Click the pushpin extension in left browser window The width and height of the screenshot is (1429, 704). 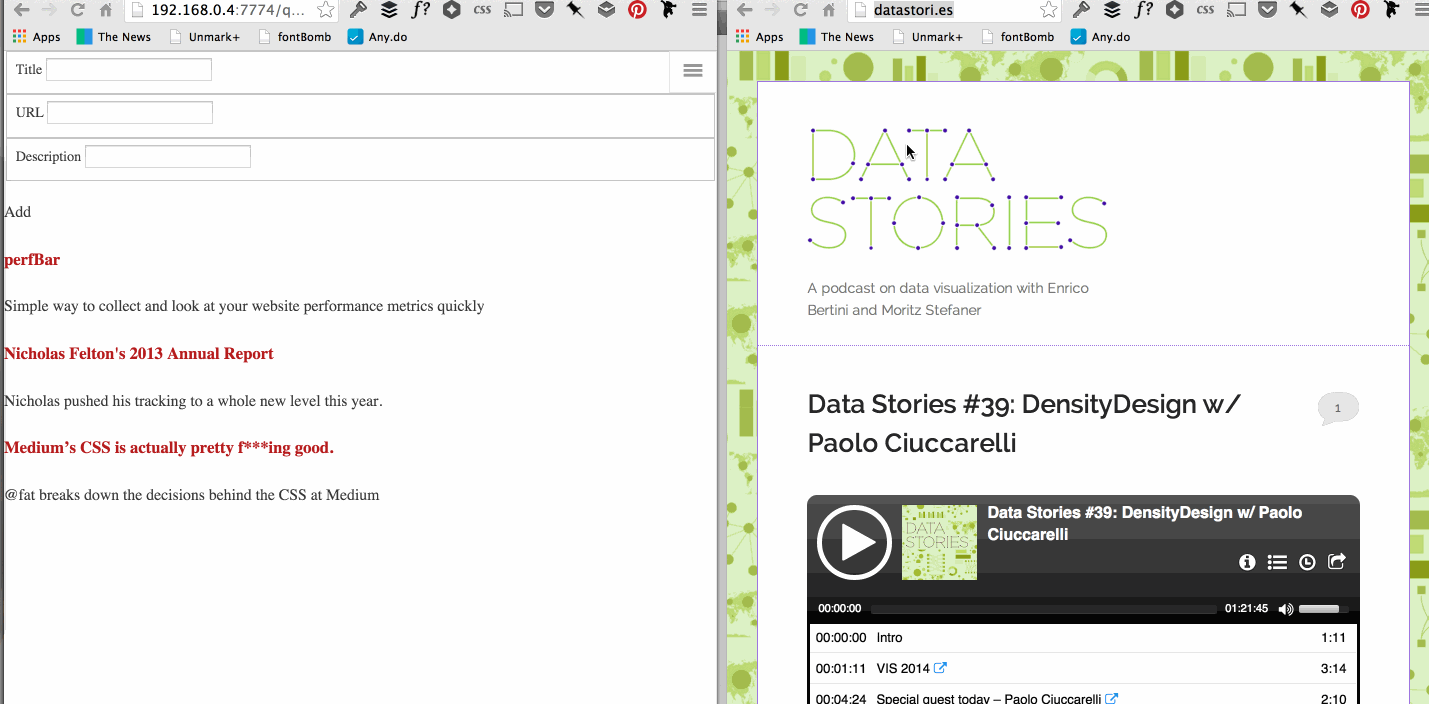tap(575, 10)
